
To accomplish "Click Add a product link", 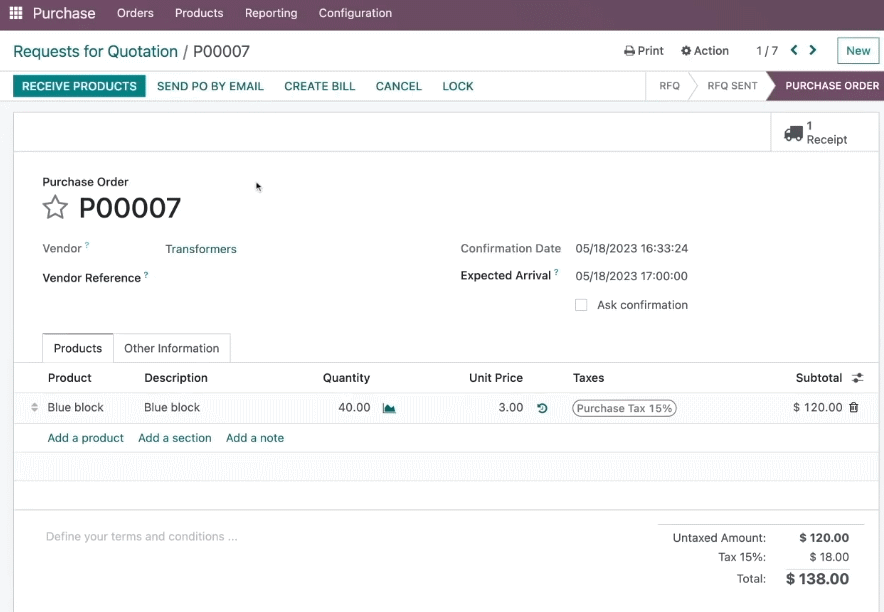I will (x=86, y=438).
